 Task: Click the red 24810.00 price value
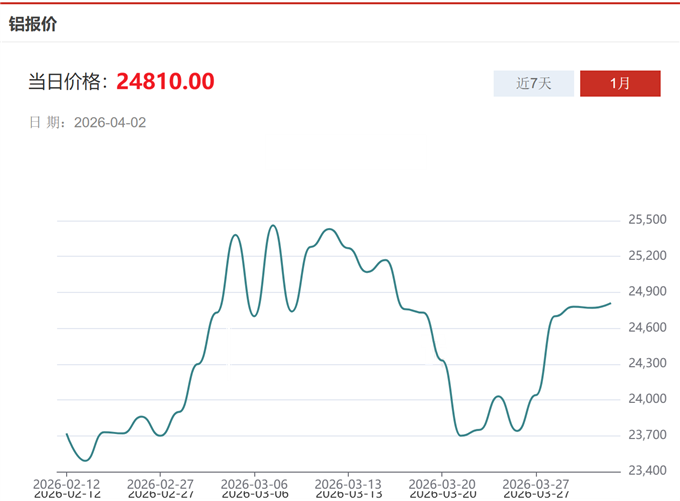point(165,82)
